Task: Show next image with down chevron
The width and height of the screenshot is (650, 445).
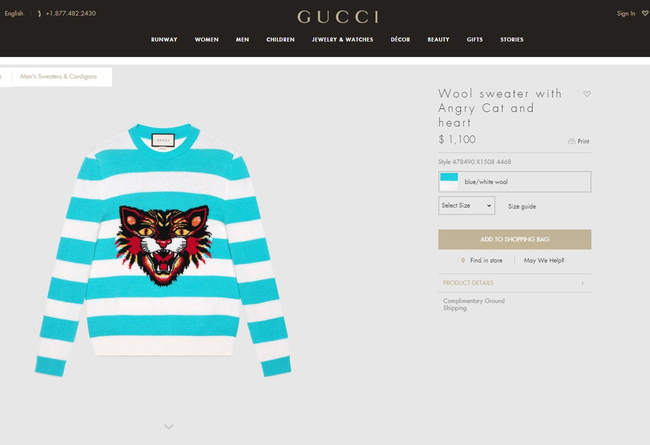Action: coord(169,426)
